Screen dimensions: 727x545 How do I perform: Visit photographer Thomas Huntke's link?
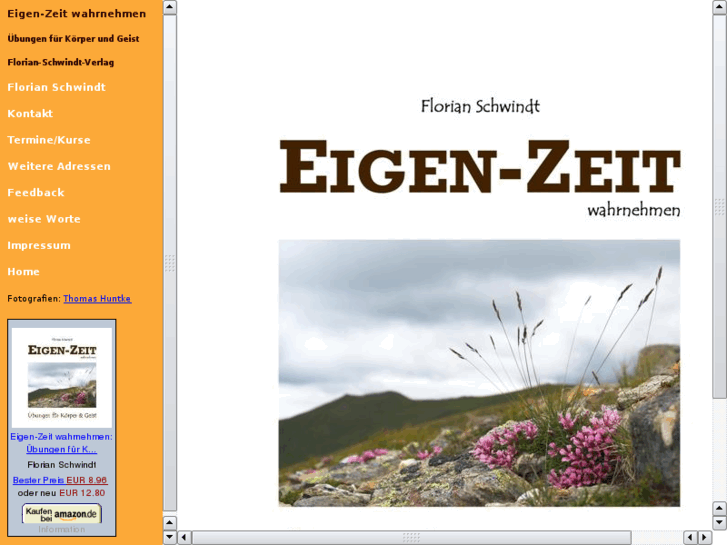(97, 299)
